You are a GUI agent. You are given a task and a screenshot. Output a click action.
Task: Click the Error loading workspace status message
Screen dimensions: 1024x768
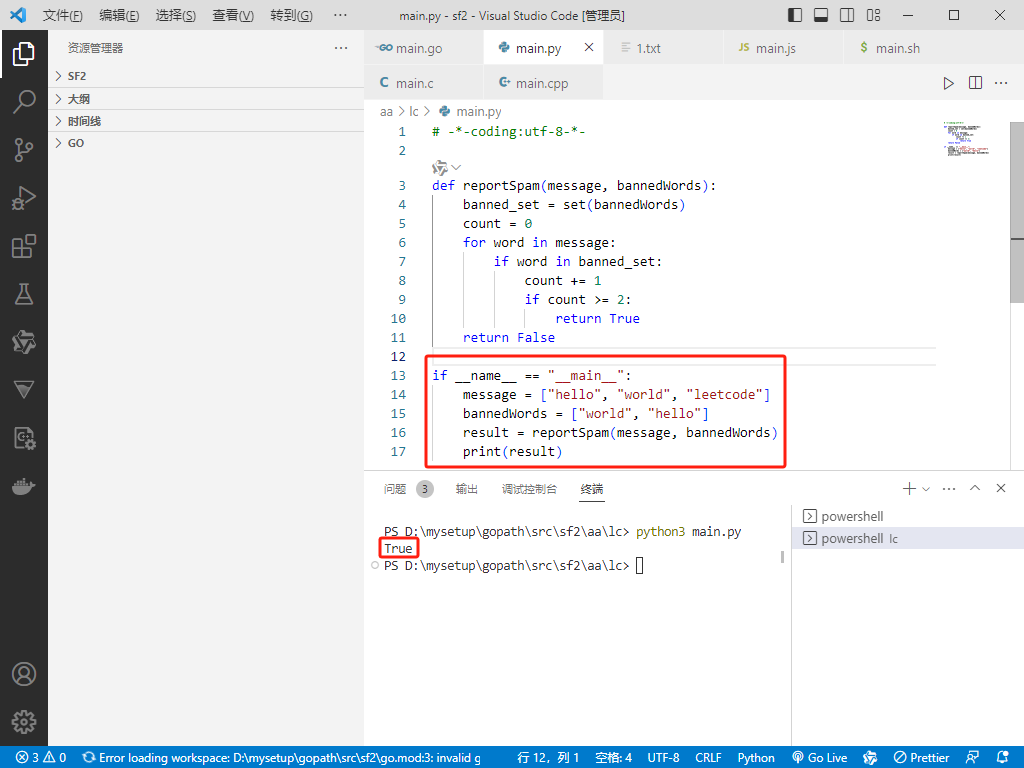pyautogui.click(x=282, y=758)
